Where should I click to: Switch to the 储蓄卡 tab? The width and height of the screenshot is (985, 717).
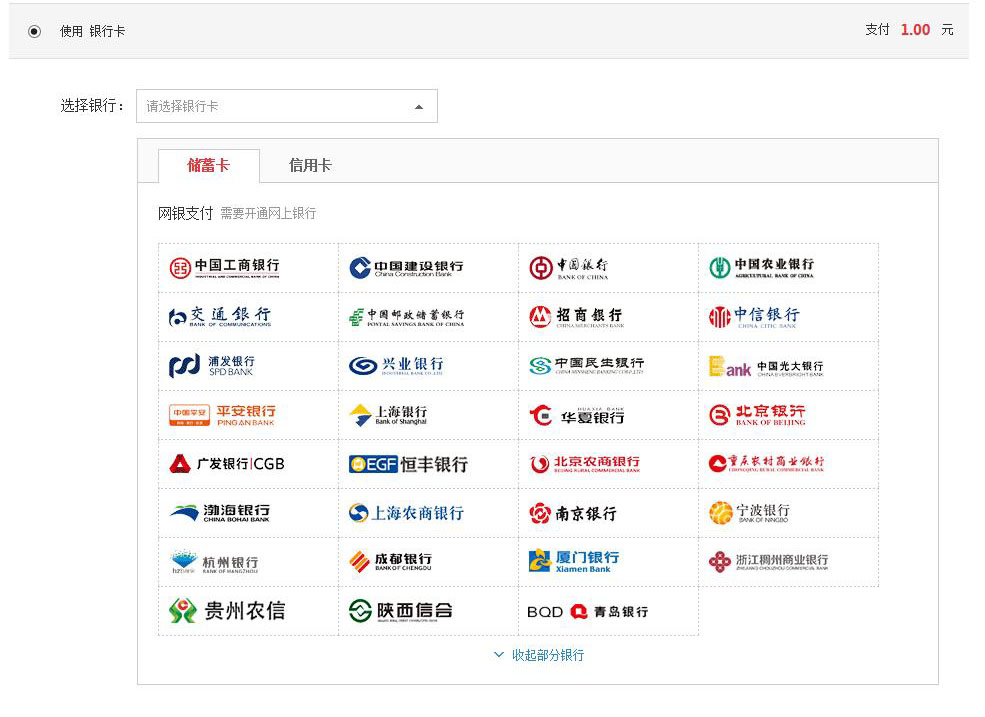(x=208, y=166)
